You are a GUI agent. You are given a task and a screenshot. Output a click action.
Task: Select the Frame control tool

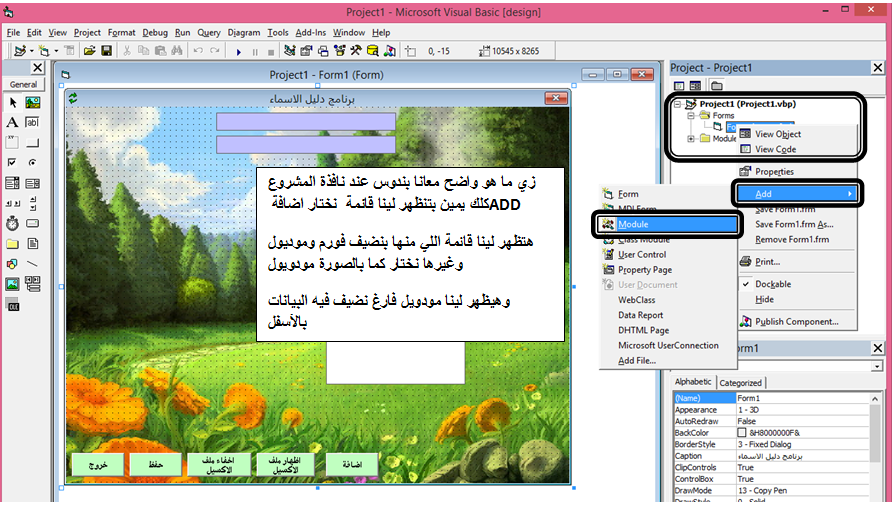pos(13,142)
